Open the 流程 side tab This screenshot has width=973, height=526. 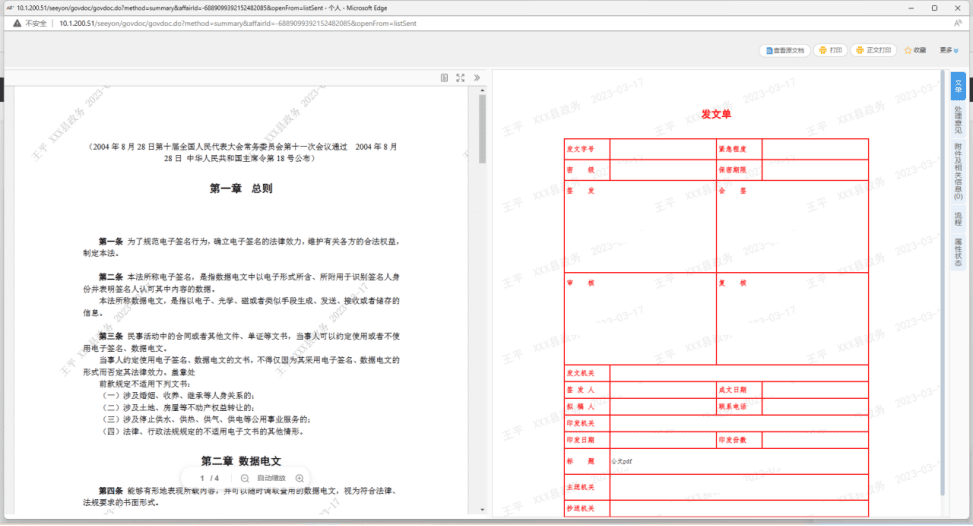click(958, 218)
